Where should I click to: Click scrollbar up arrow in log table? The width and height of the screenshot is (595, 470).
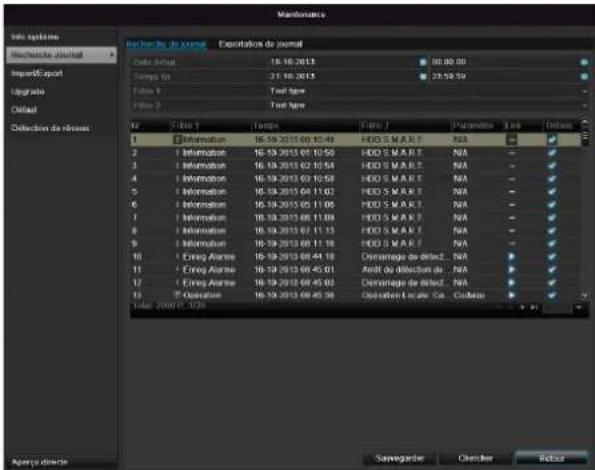coord(585,123)
